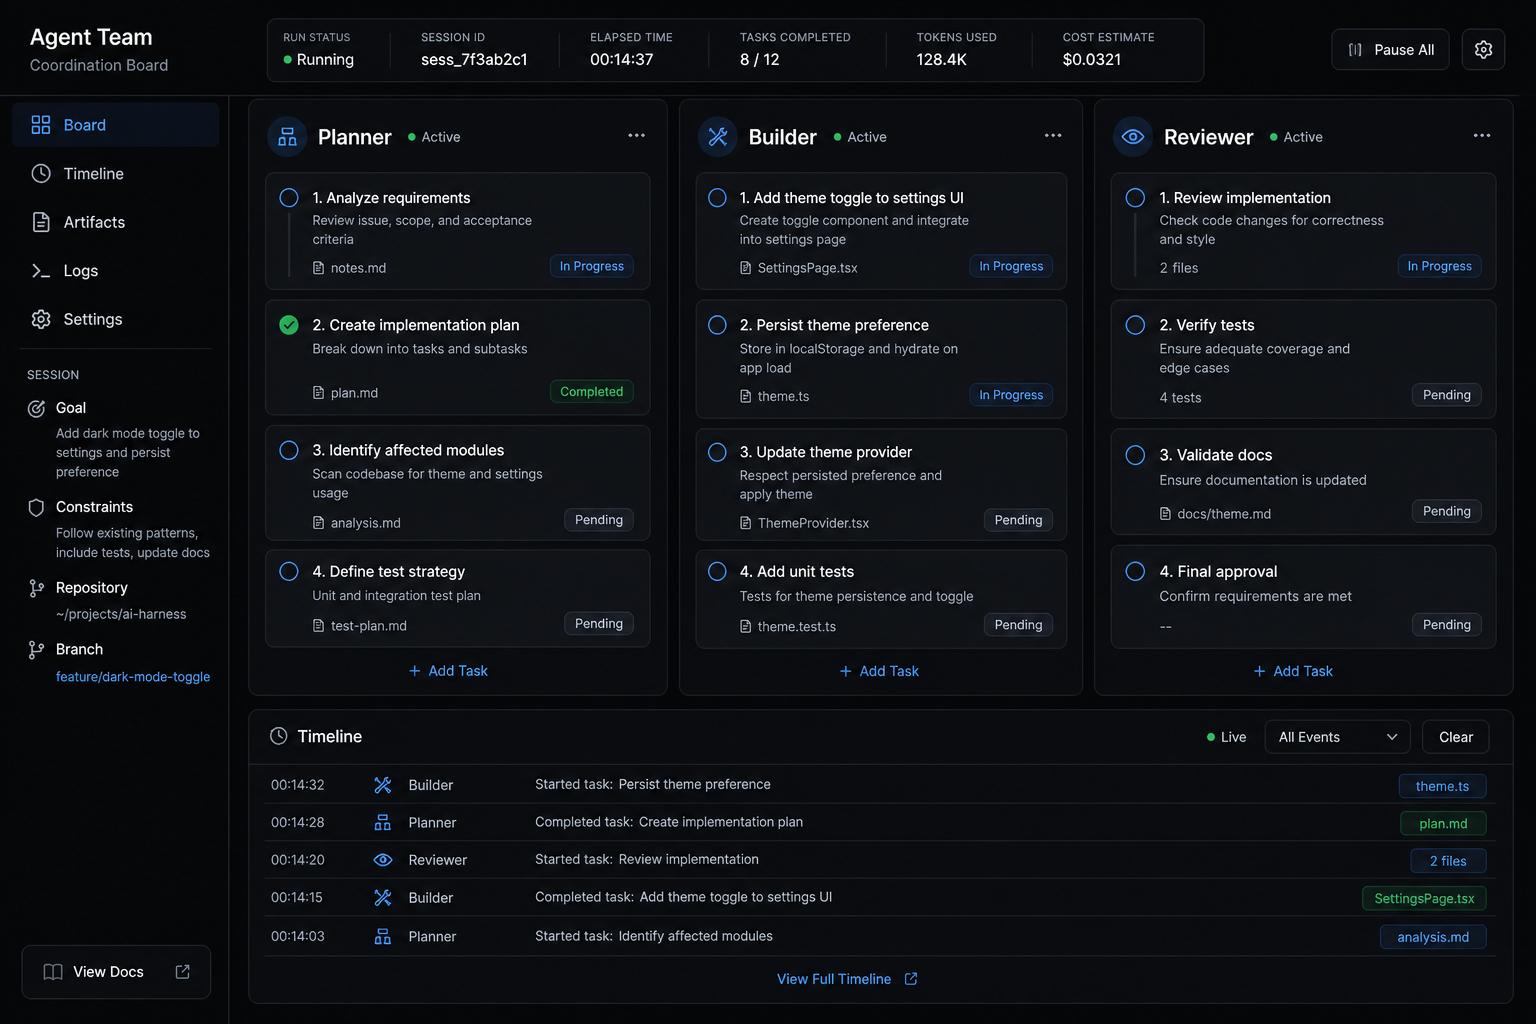Click Pending badge on Verify tests card

[1446, 395]
